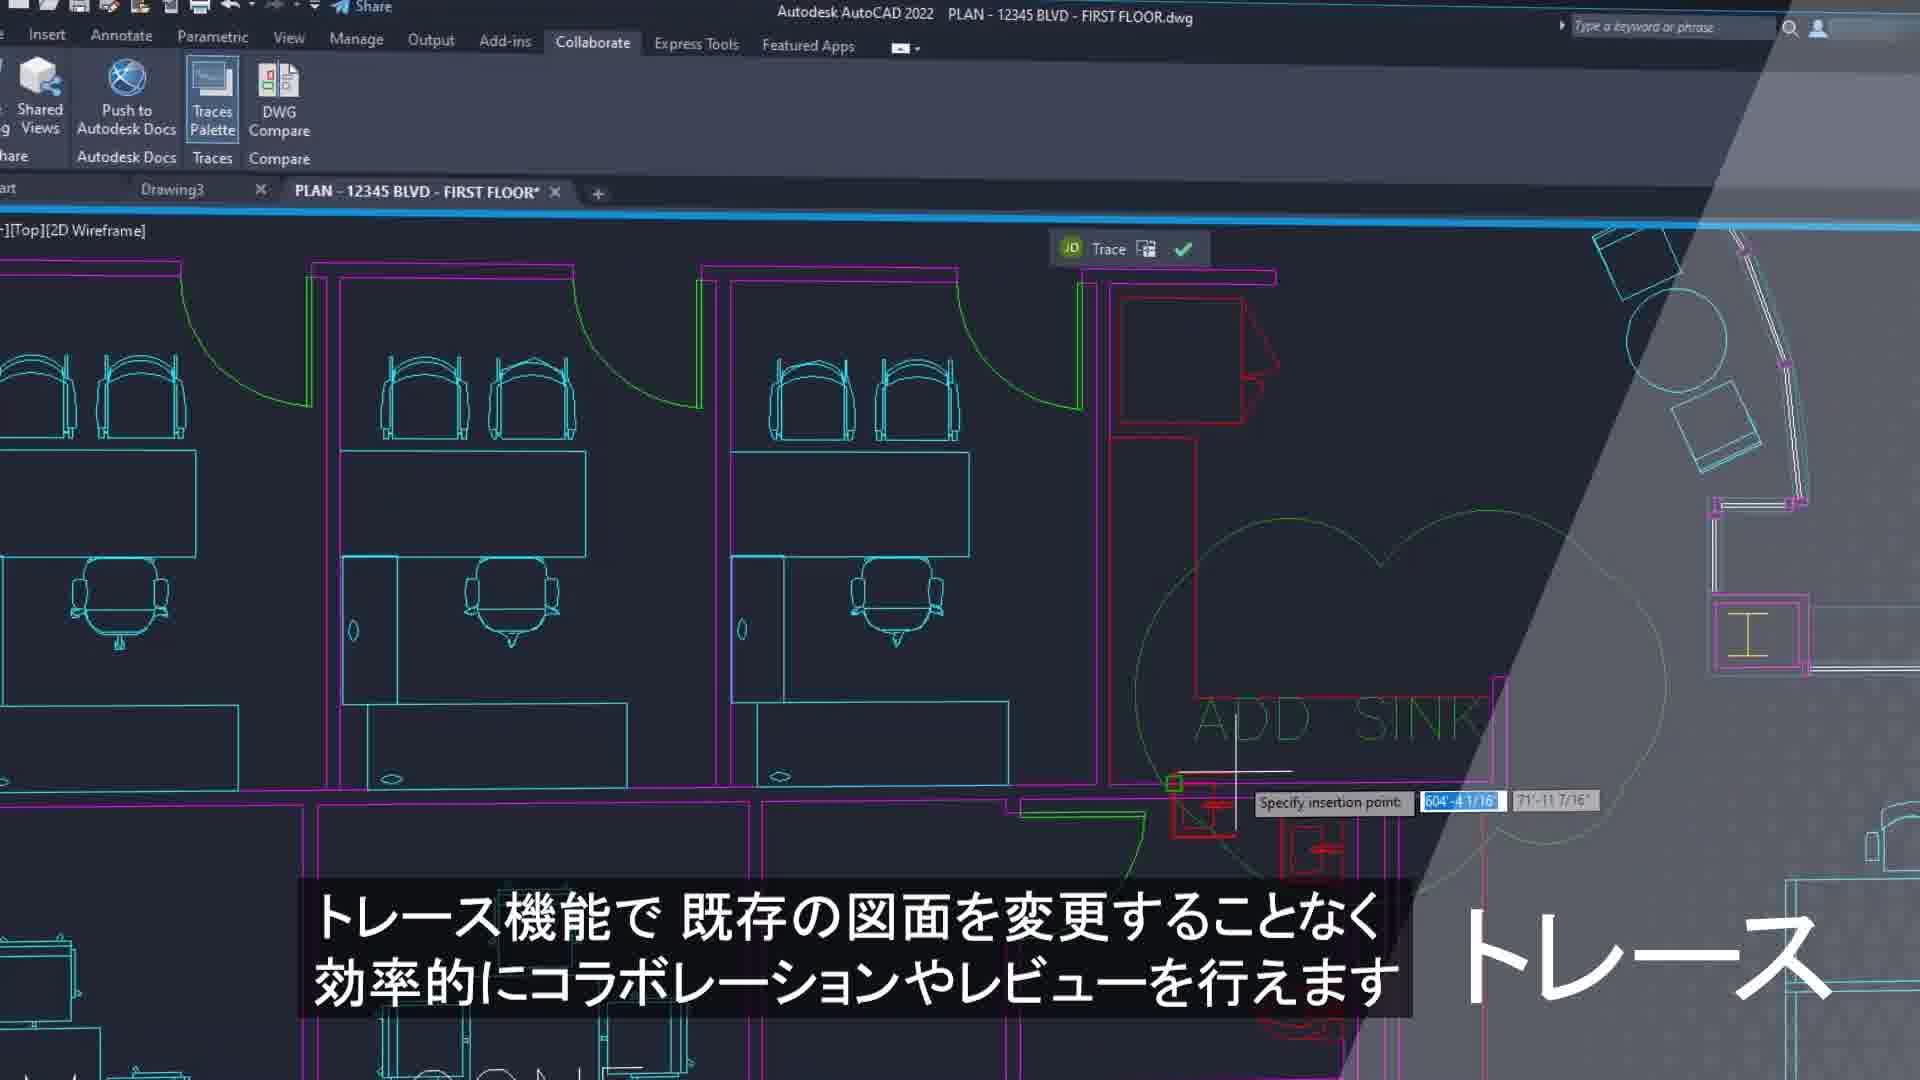Viewport: 1920px width, 1080px height.
Task: Click the 2D Wireframe visual style control
Action: tap(97, 230)
